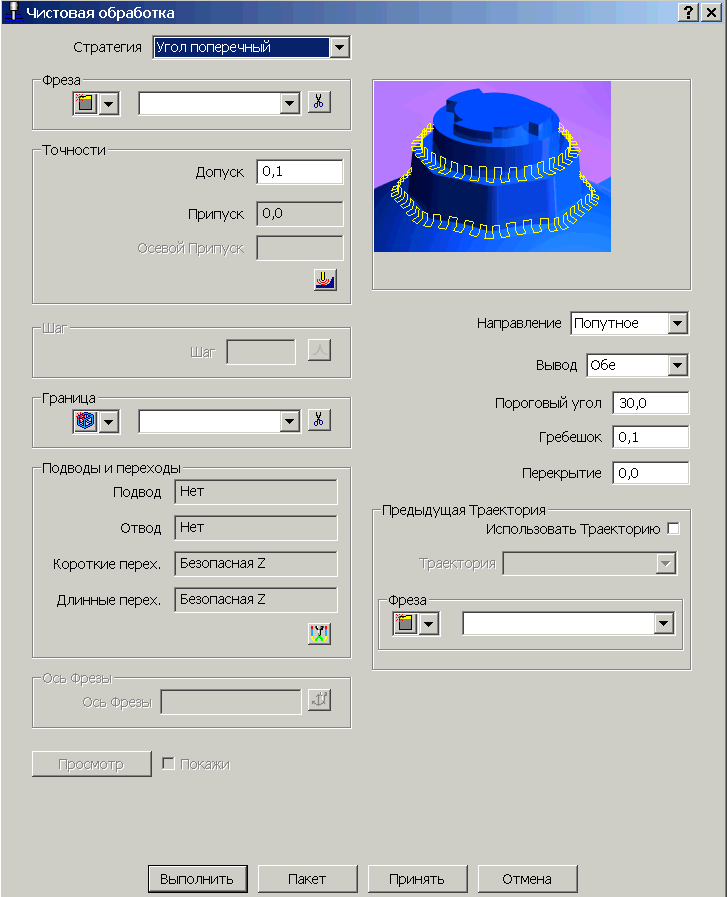
Task: Close the Чистовая обработка dialog
Action: (x=711, y=12)
